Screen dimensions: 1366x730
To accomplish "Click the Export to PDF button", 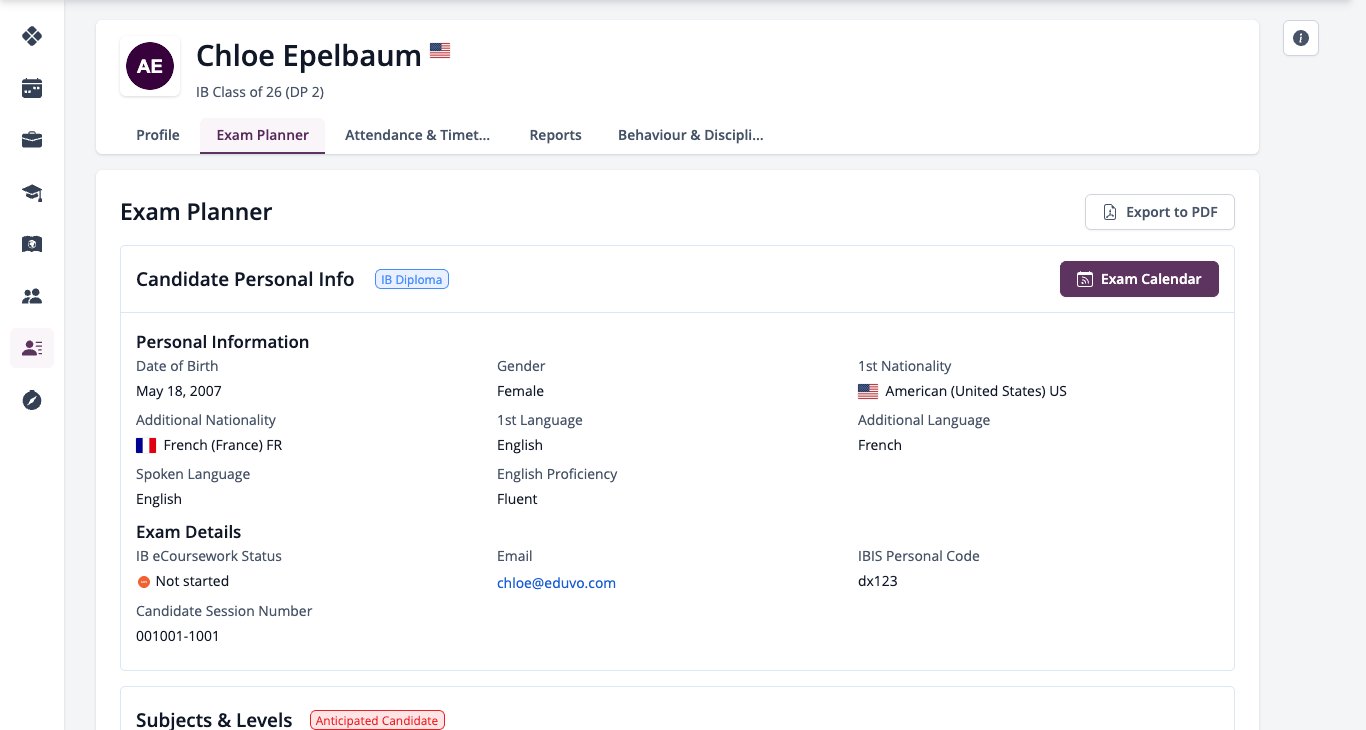I will point(1160,212).
